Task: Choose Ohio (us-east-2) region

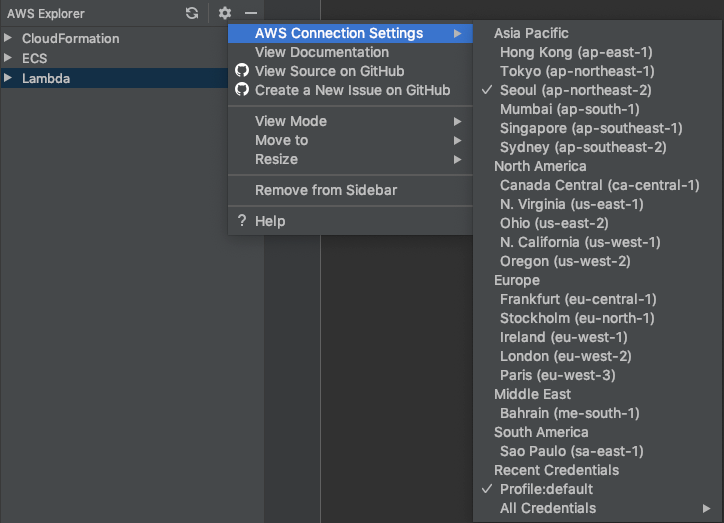Action: 598,223
